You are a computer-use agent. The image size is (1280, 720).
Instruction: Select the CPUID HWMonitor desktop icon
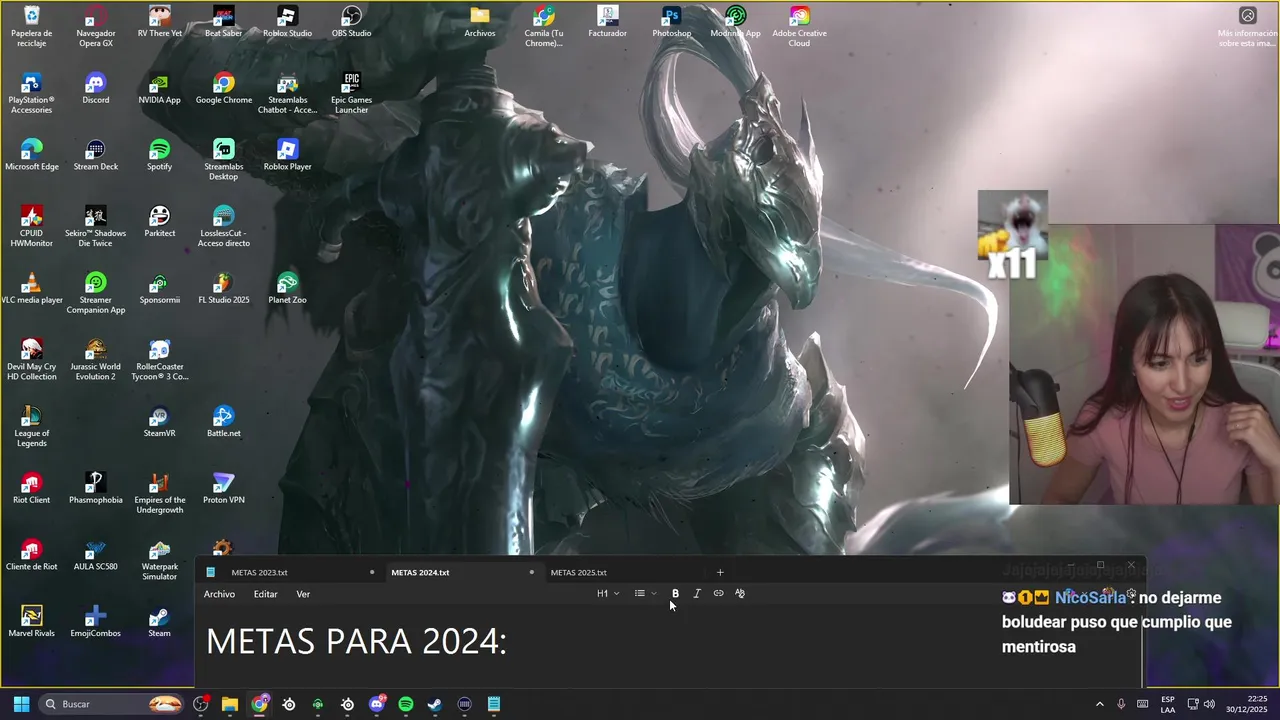(31, 227)
